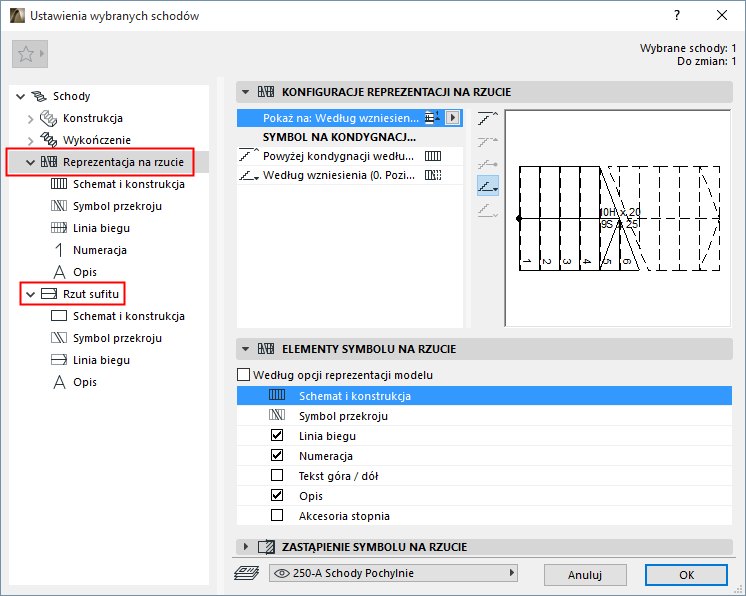Select Reprezentacja na rzucie tree item
Screen dimensions: 746x596
(x=123, y=162)
